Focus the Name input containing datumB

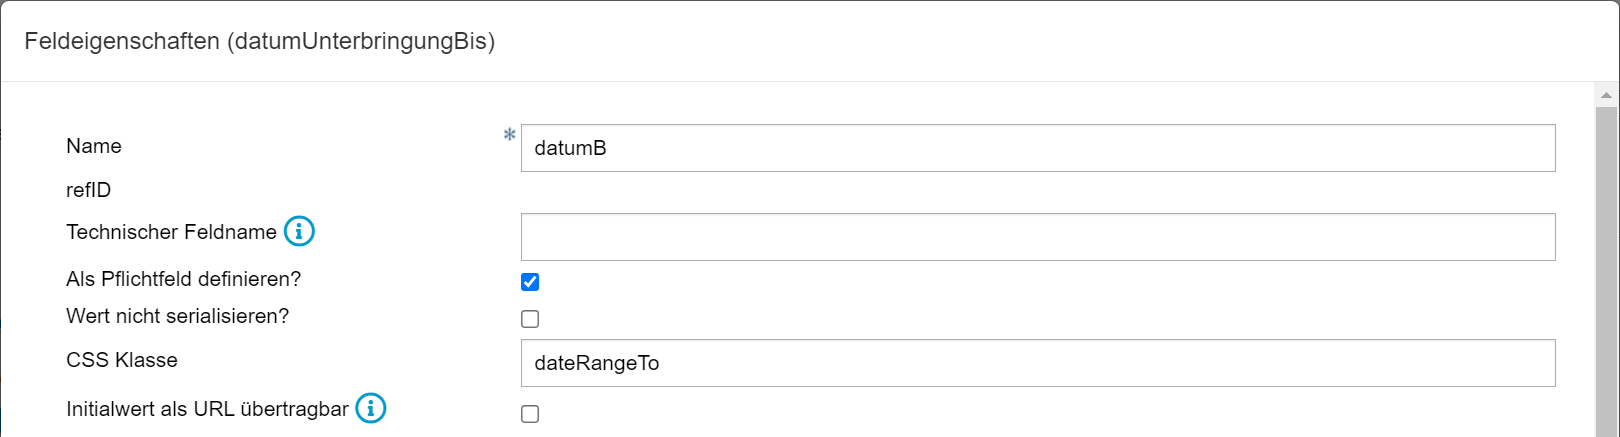click(1037, 148)
